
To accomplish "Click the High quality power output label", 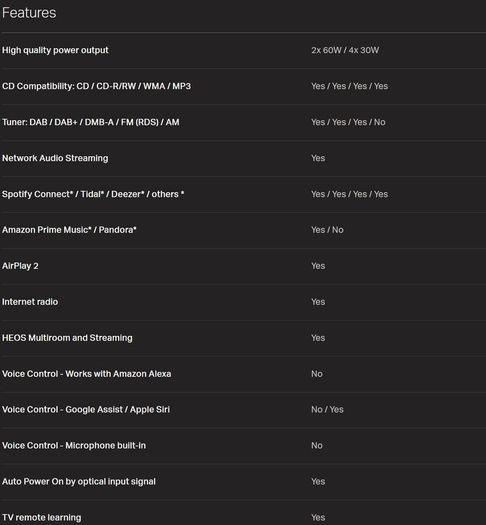I will tap(55, 50).
